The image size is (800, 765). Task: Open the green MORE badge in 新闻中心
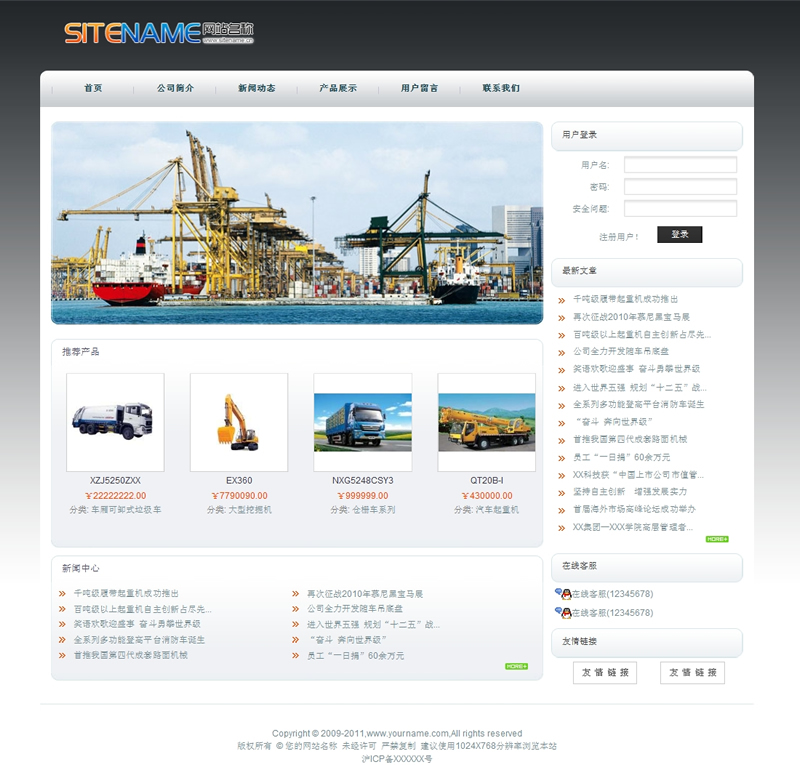[x=516, y=666]
